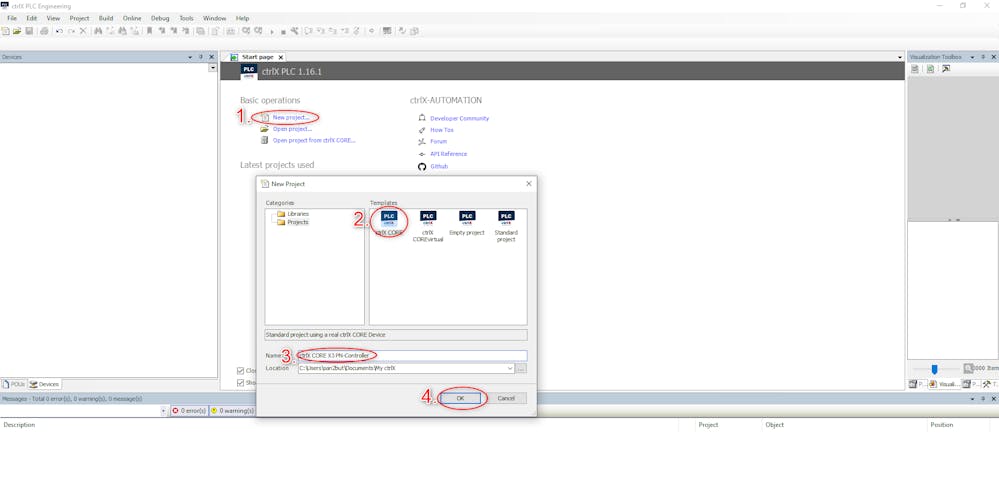Select the Empty project template icon
This screenshot has width=999, height=503.
pyautogui.click(x=467, y=218)
